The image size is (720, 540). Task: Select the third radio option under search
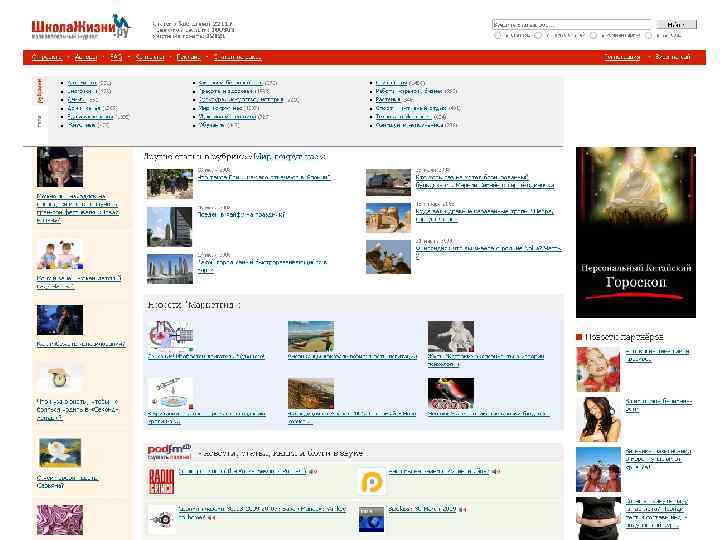pos(593,35)
